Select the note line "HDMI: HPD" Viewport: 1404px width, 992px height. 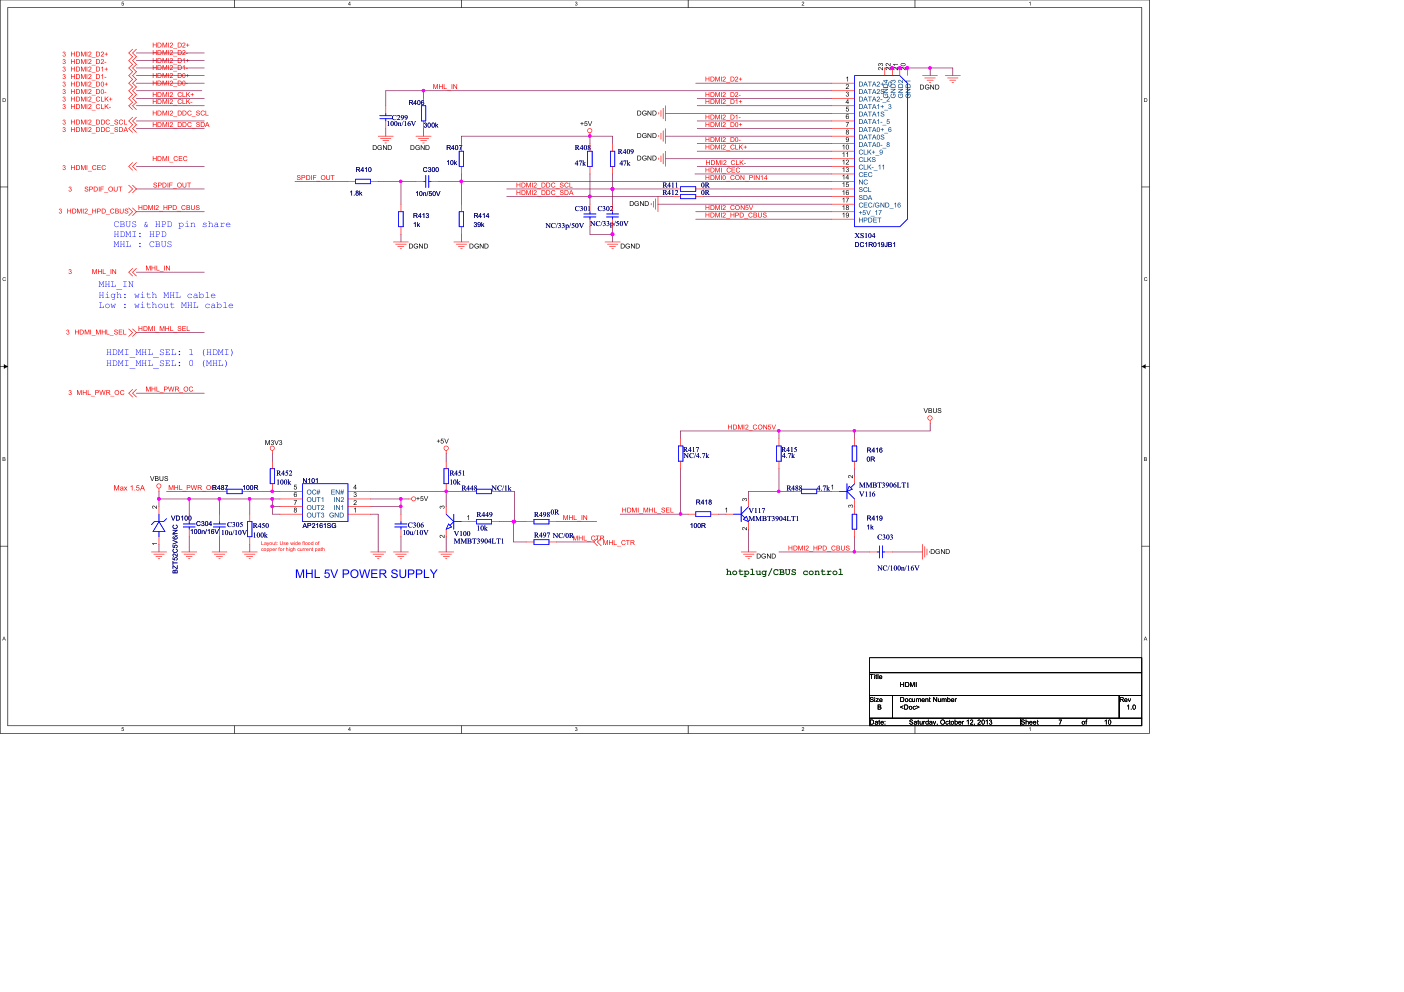(140, 235)
